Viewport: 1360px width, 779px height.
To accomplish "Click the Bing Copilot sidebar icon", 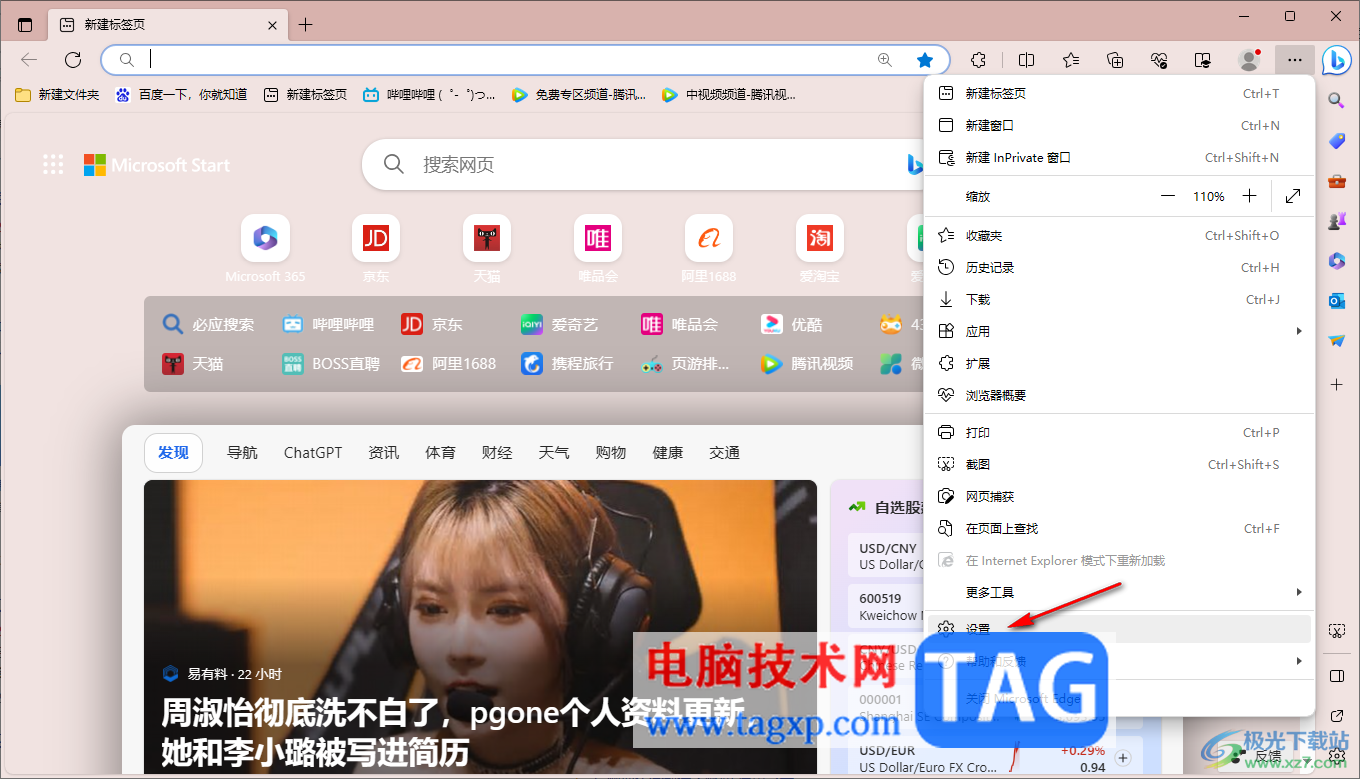I will click(1337, 60).
